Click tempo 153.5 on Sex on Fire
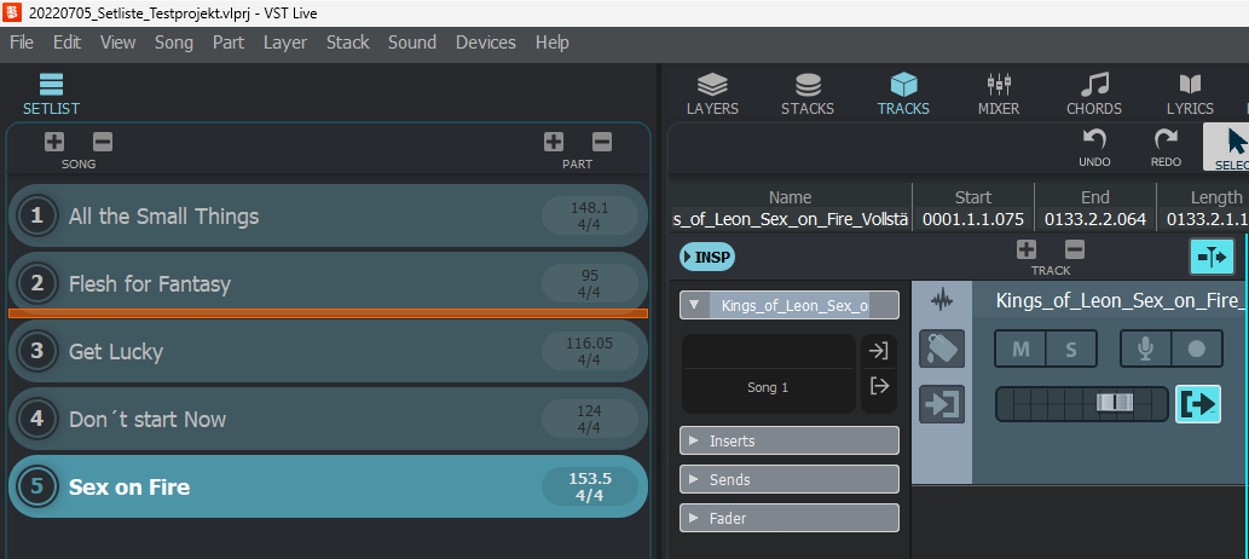Screen dimensions: 1249x559 pyautogui.click(x=589, y=478)
